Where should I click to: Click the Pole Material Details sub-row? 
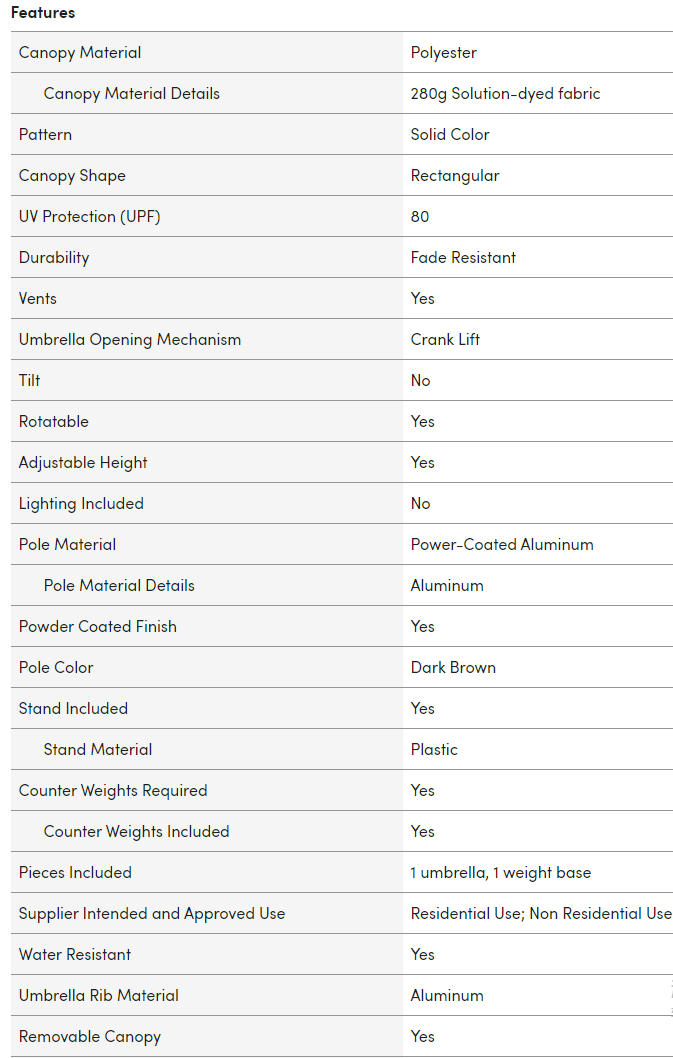coord(119,585)
